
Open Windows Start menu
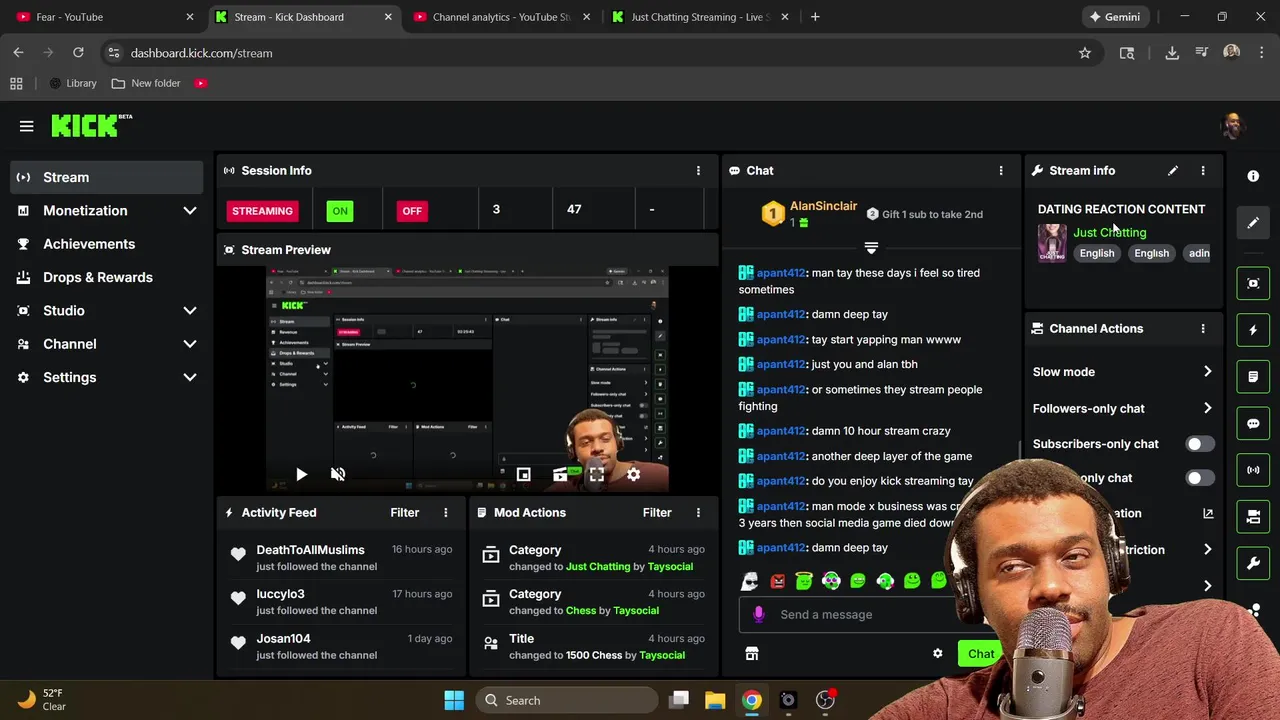pos(454,700)
